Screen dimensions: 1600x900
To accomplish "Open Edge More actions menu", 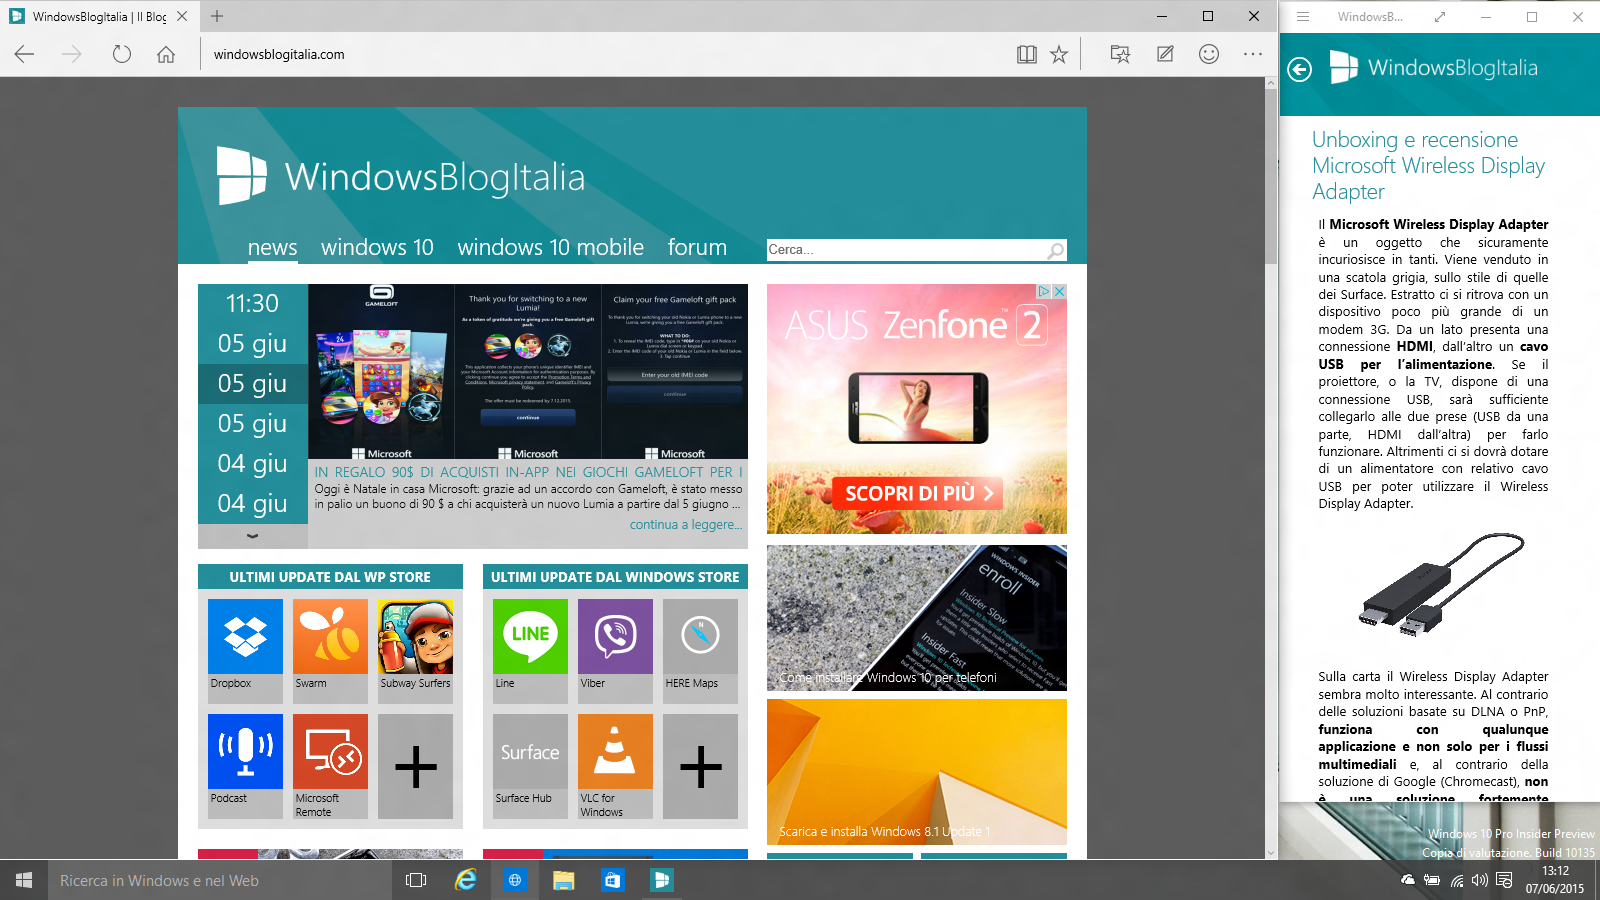I will click(1253, 54).
